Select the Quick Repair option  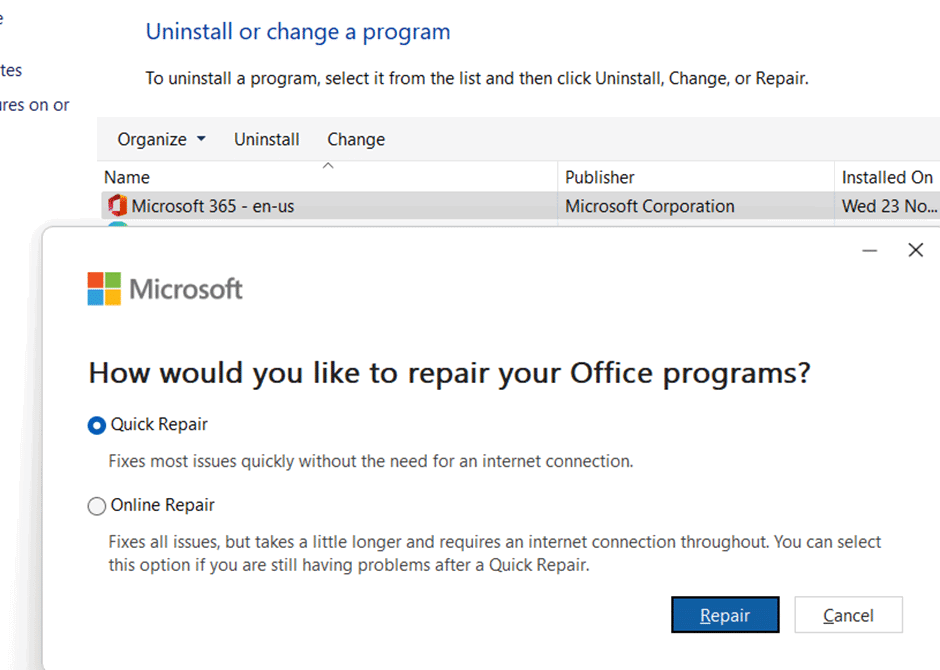(97, 425)
